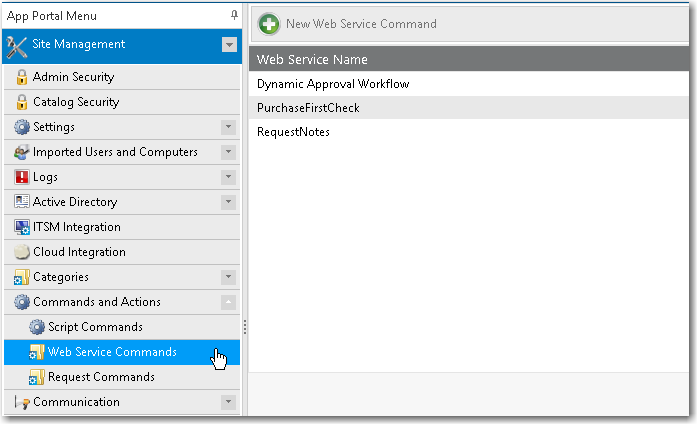Screen dimensions: 697x424
Task: Open the Dynamic Approval Workflow entry
Action: click(x=333, y=84)
